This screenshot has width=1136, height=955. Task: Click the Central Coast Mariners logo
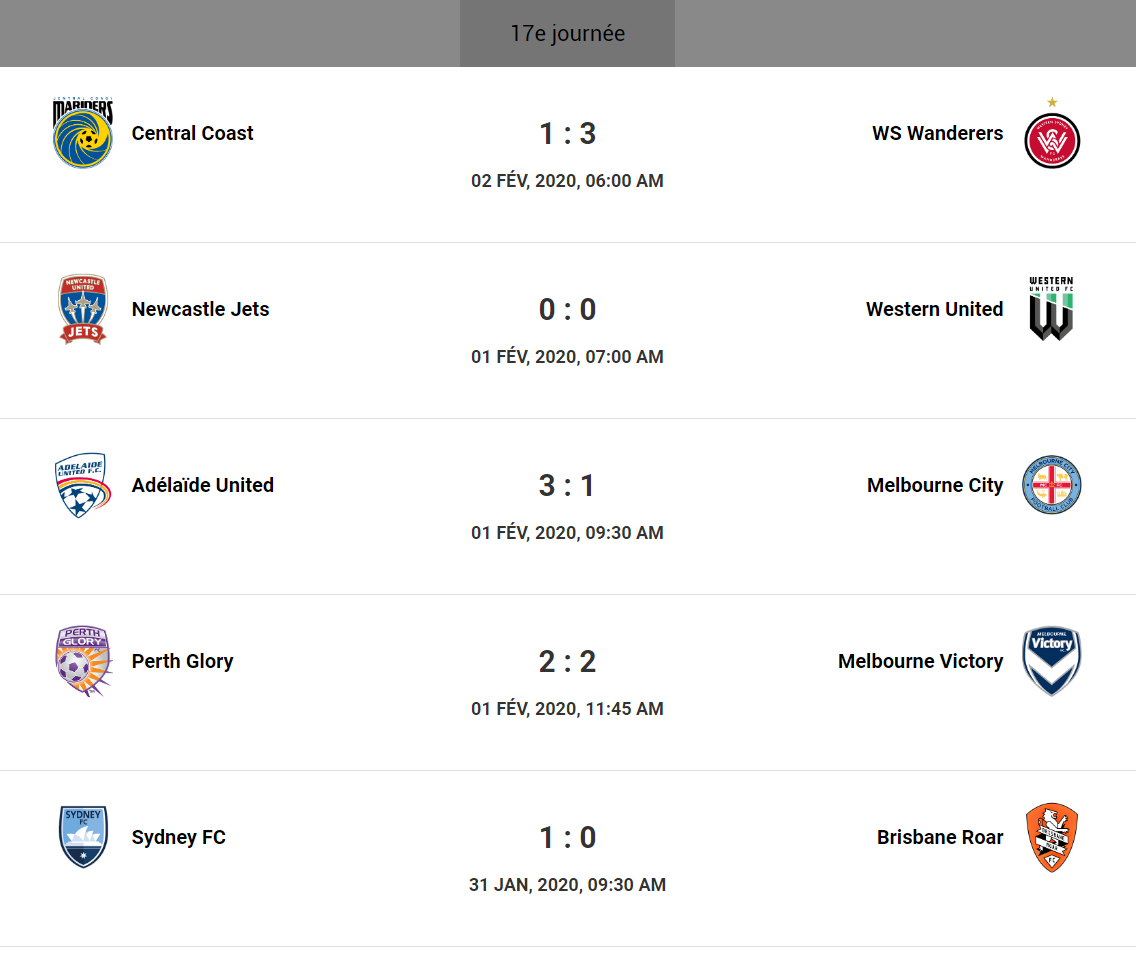(83, 133)
